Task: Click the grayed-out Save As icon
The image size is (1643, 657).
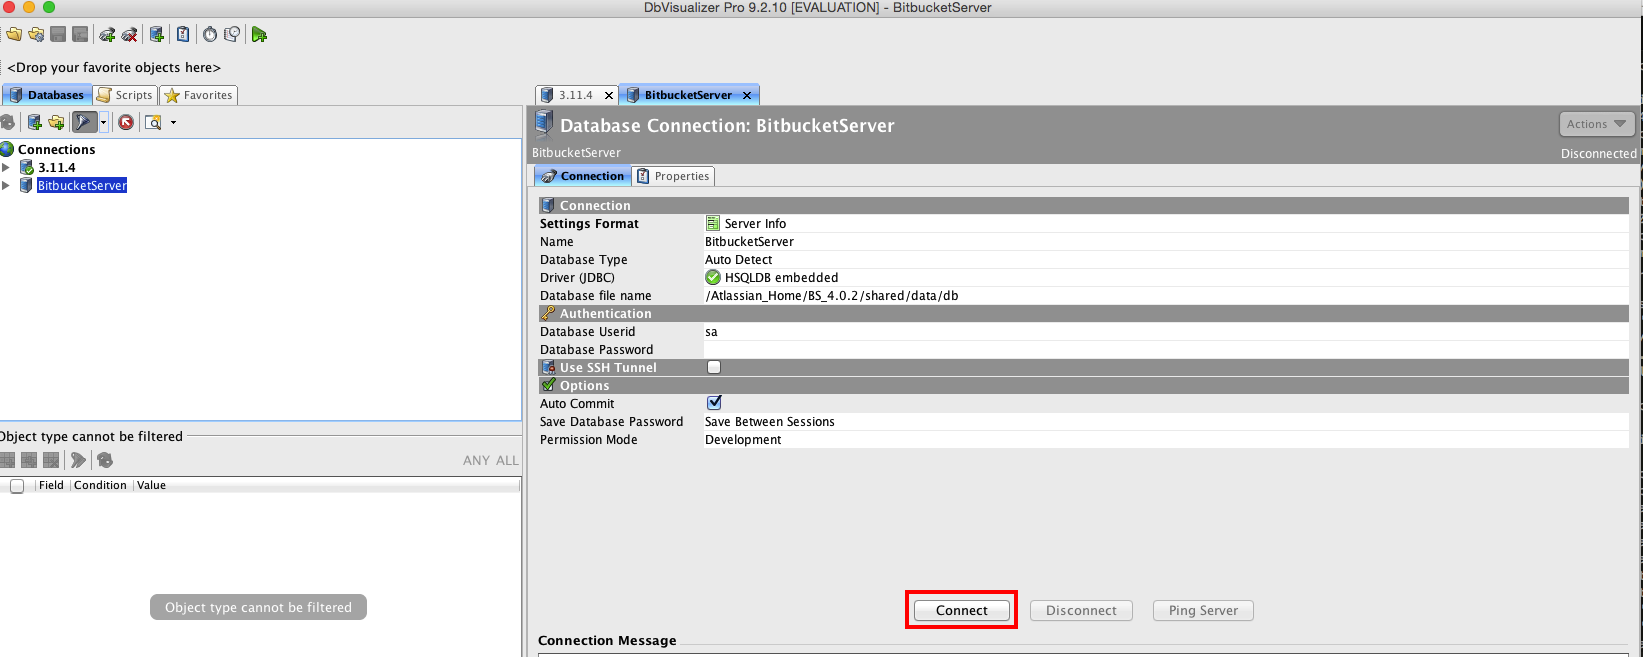Action: click(x=80, y=35)
